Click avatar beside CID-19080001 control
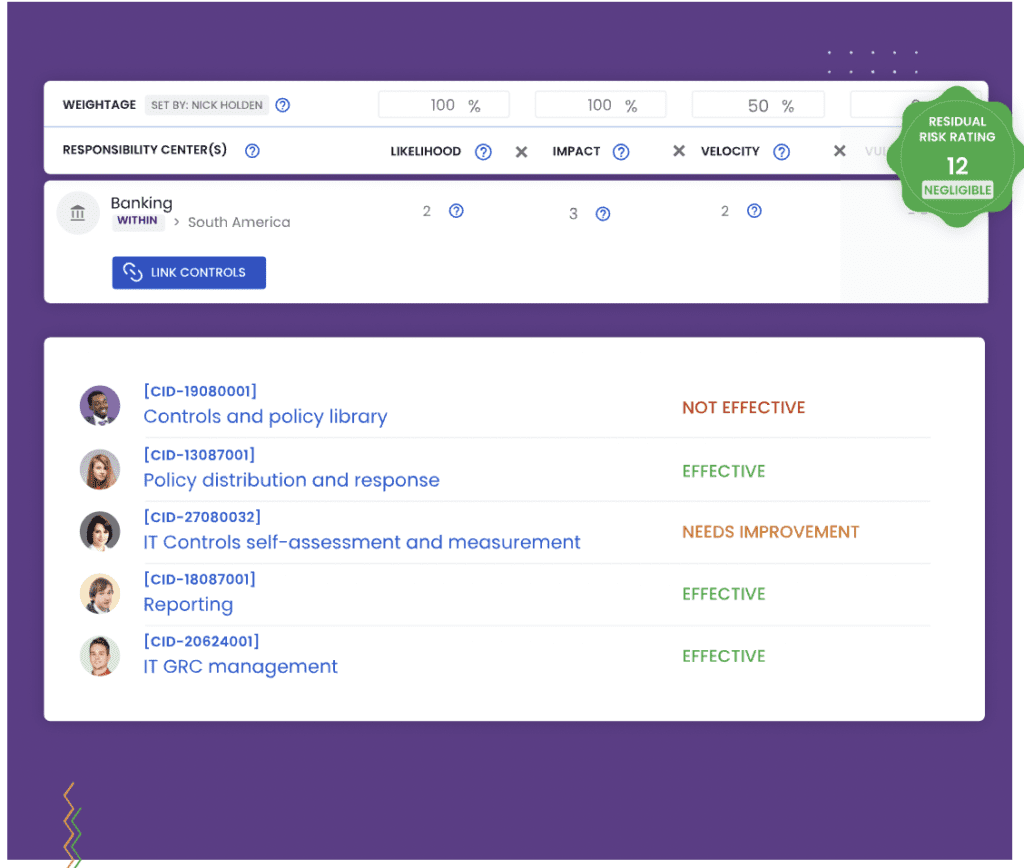This screenshot has width=1024, height=868. coord(100,406)
